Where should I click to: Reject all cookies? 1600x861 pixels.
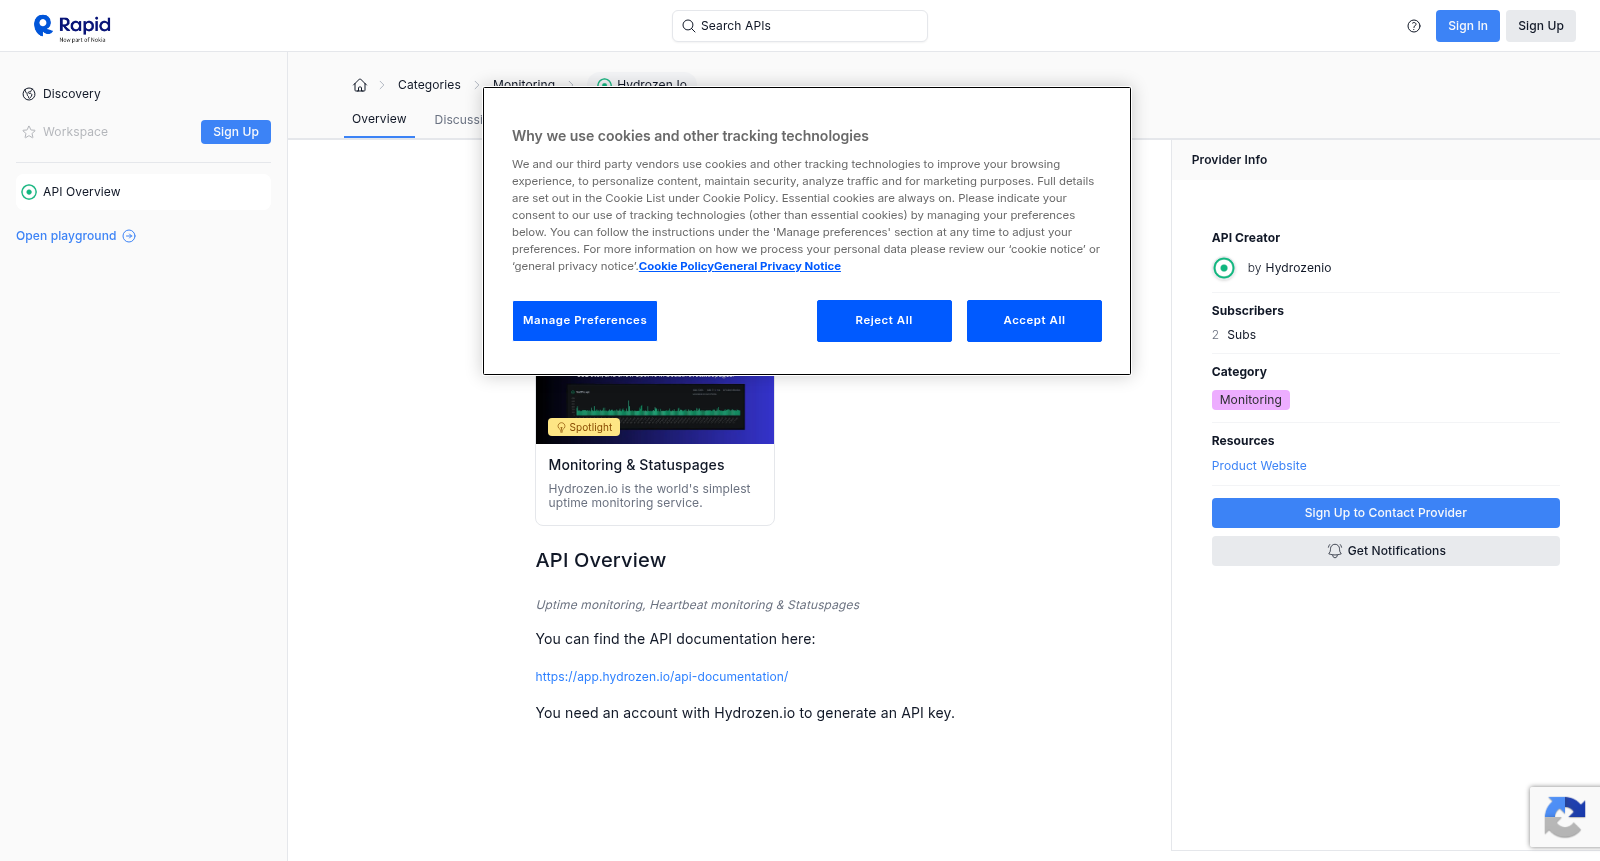[x=884, y=321]
